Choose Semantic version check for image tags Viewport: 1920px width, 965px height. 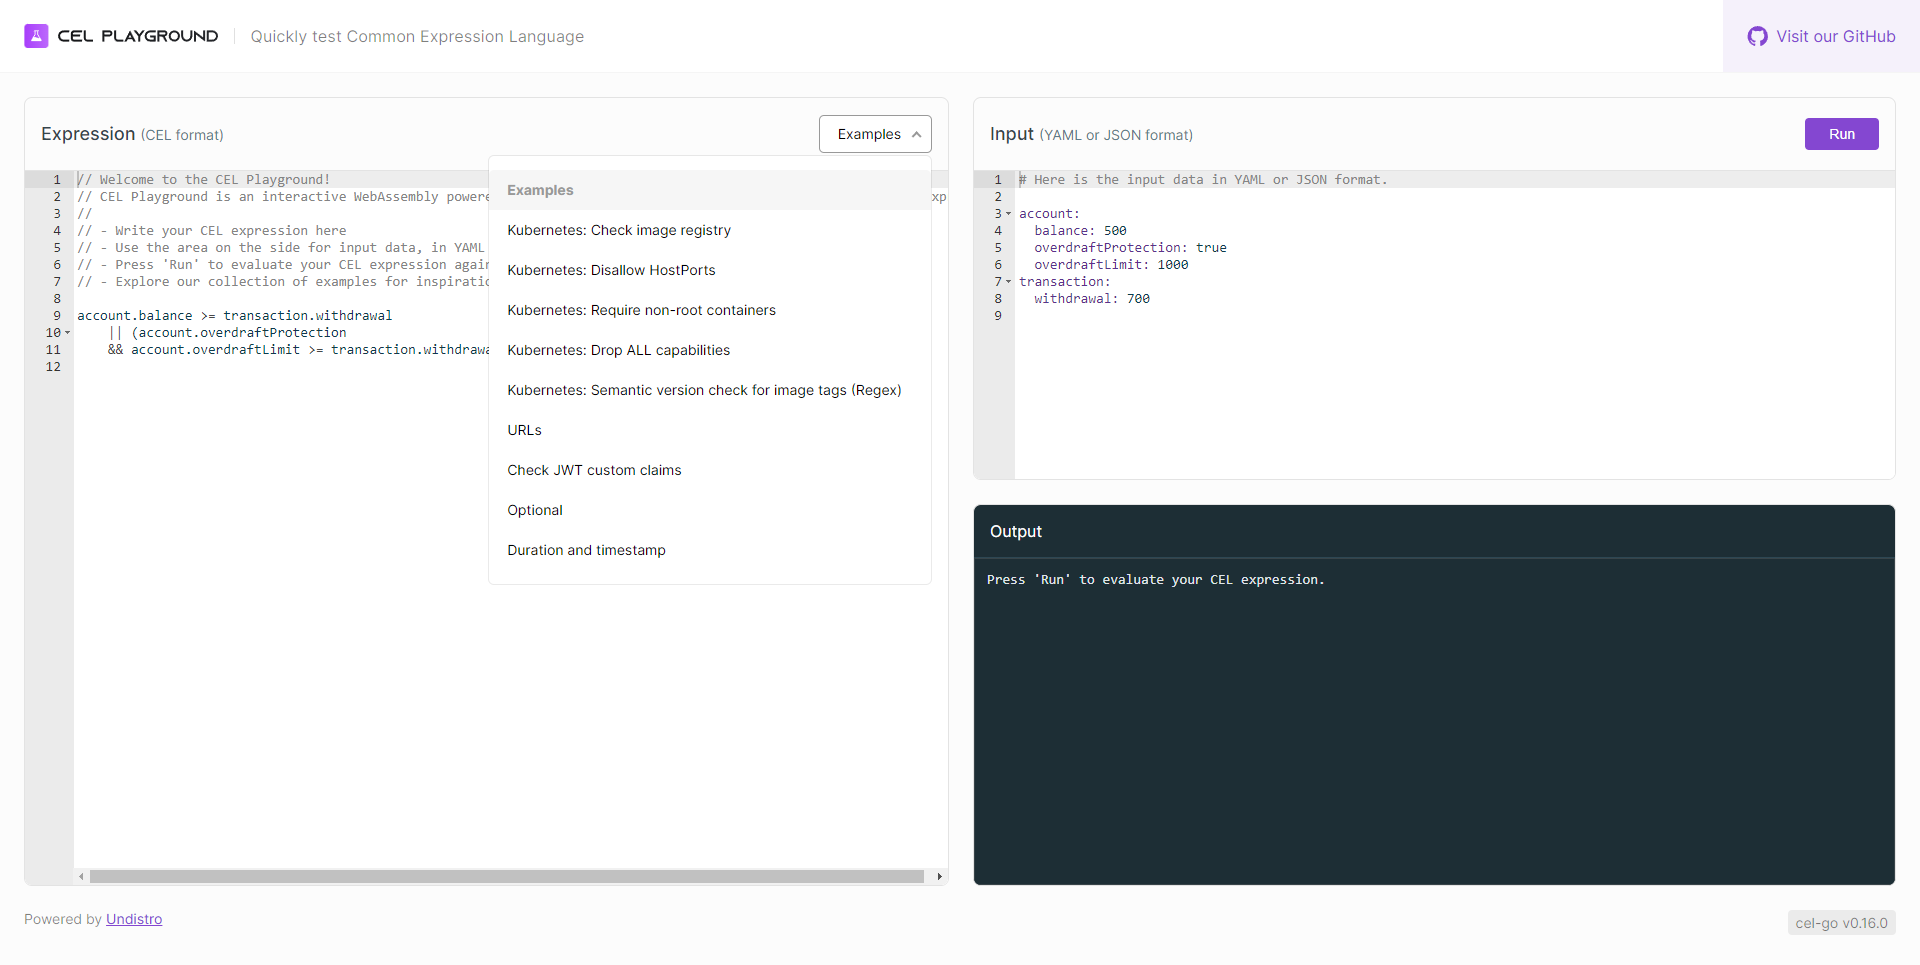[x=704, y=390]
